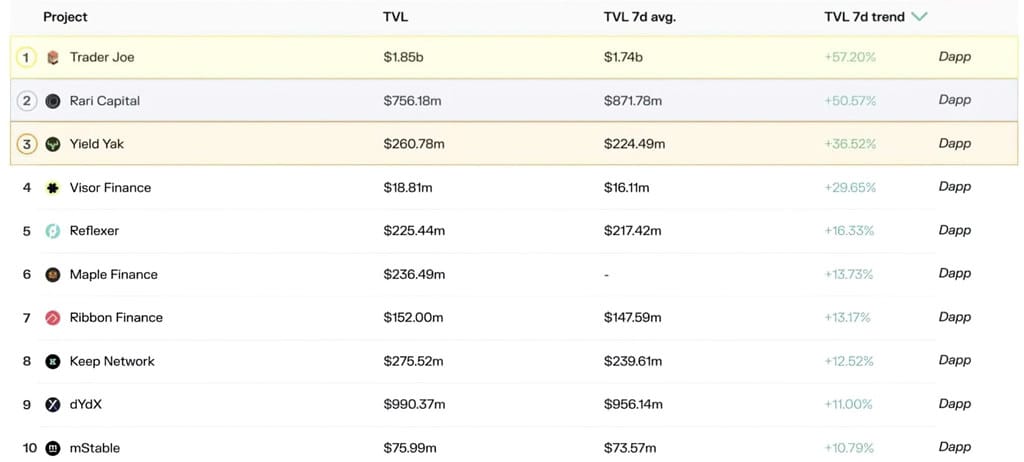The image size is (1024, 462).
Task: Click the Reflexer logo icon
Action: click(x=53, y=231)
